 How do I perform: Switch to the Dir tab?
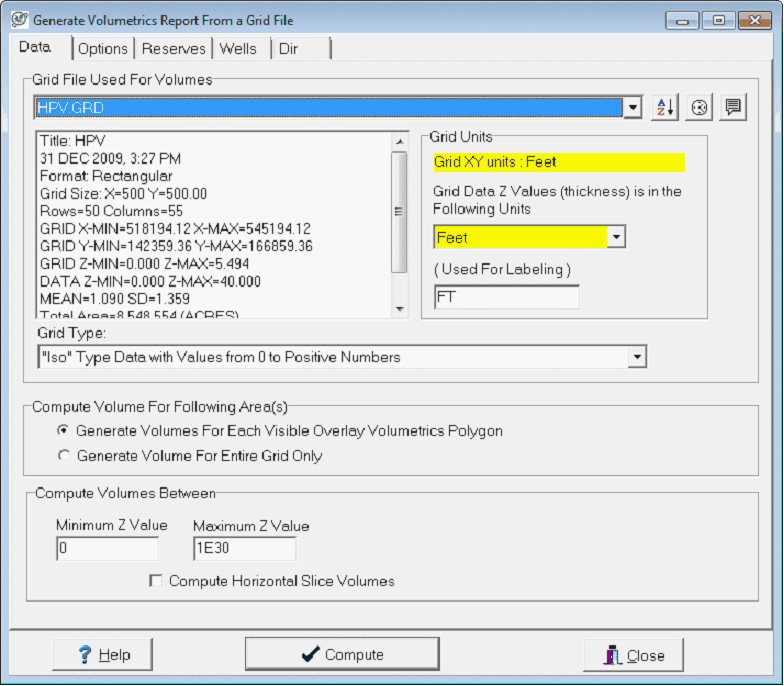[288, 49]
